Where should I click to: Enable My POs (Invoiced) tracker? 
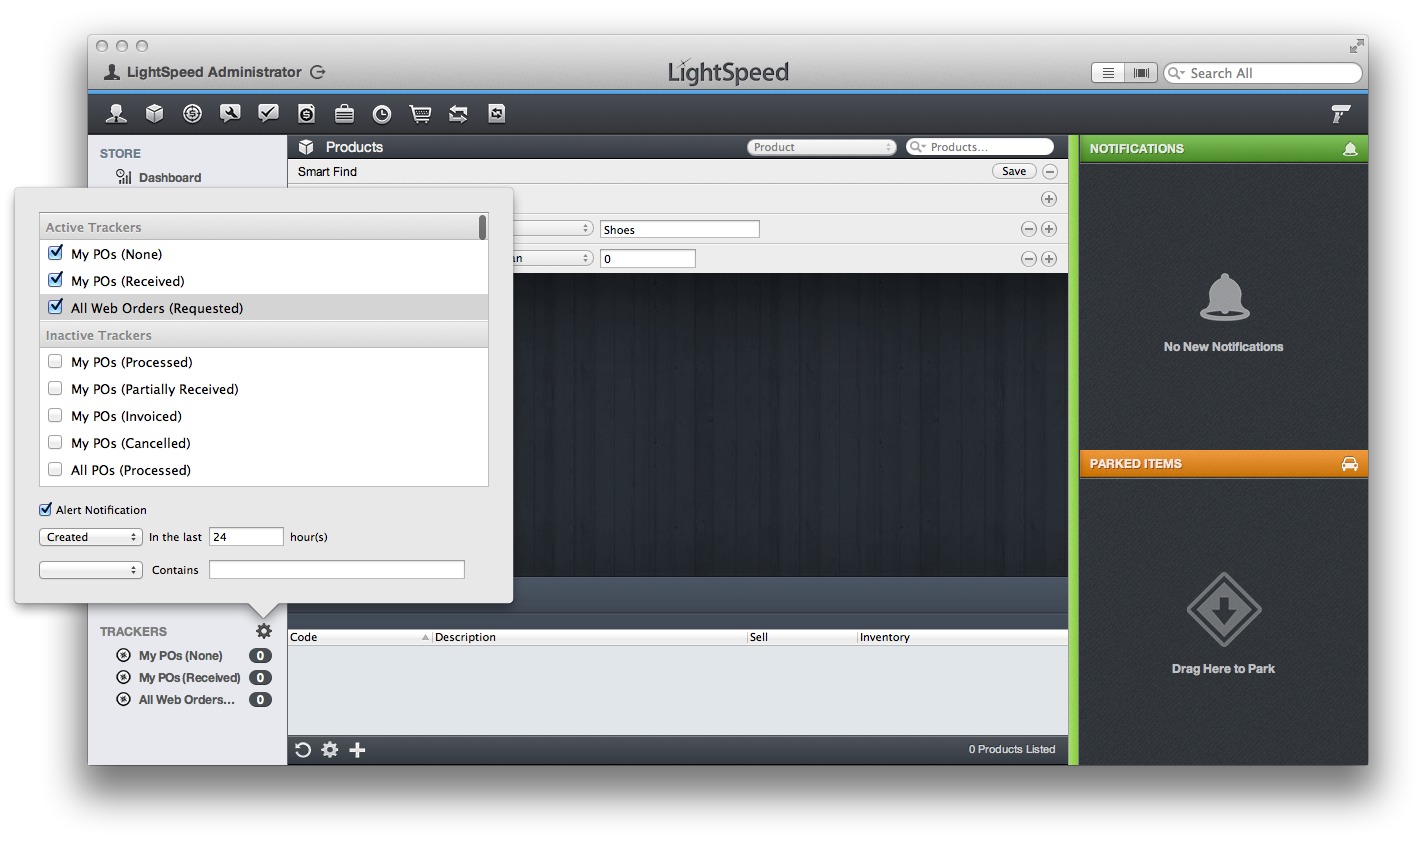pos(55,415)
